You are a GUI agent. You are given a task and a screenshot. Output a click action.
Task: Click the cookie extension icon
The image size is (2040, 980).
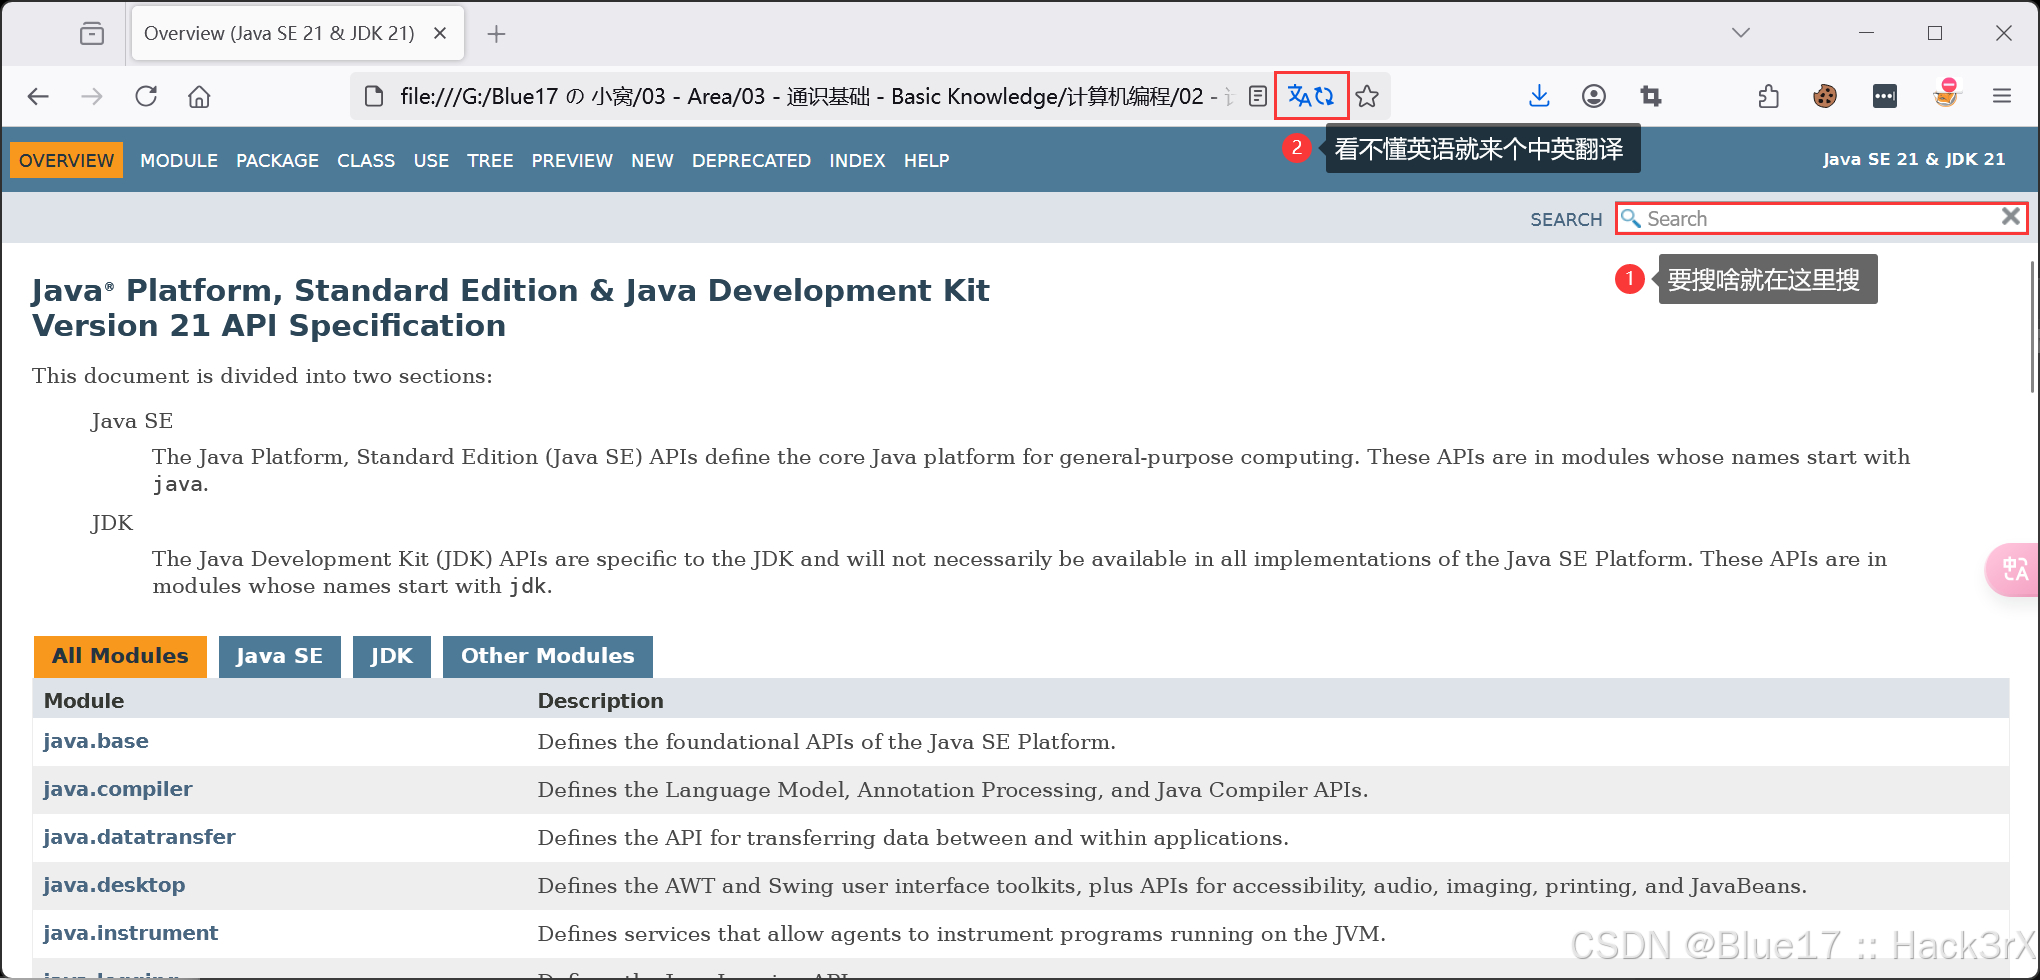1825,96
